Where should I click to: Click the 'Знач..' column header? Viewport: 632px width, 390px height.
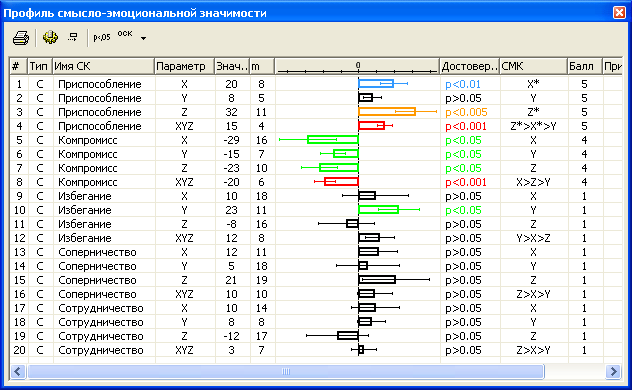tap(232, 66)
